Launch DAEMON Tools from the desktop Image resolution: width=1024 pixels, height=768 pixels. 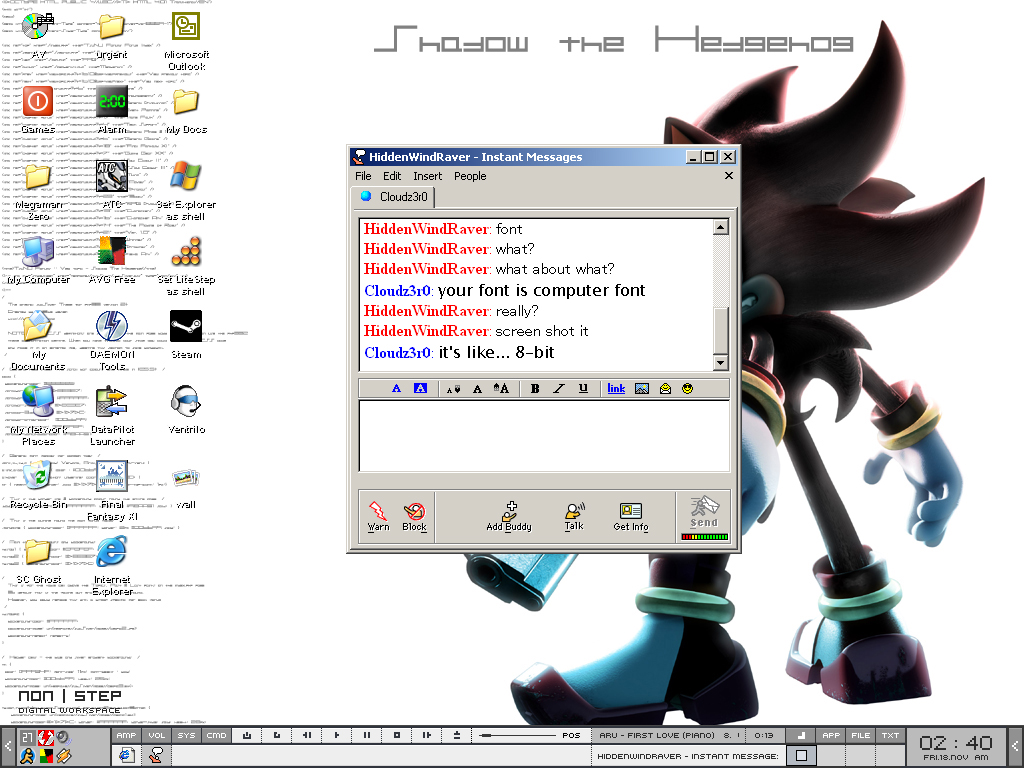pos(112,341)
